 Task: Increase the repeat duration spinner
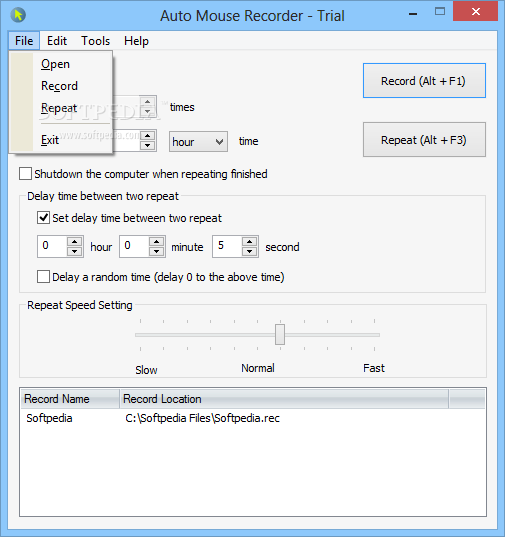point(148,136)
